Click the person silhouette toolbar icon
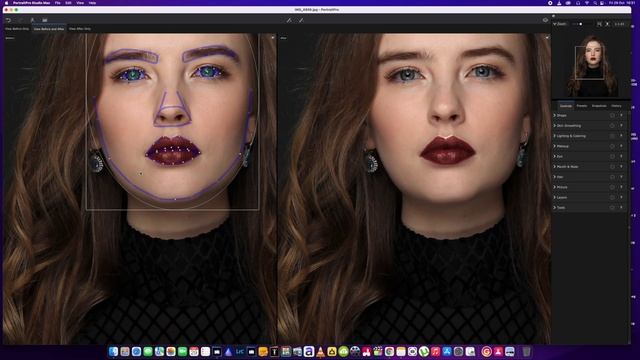The width and height of the screenshot is (640, 360). point(33,20)
